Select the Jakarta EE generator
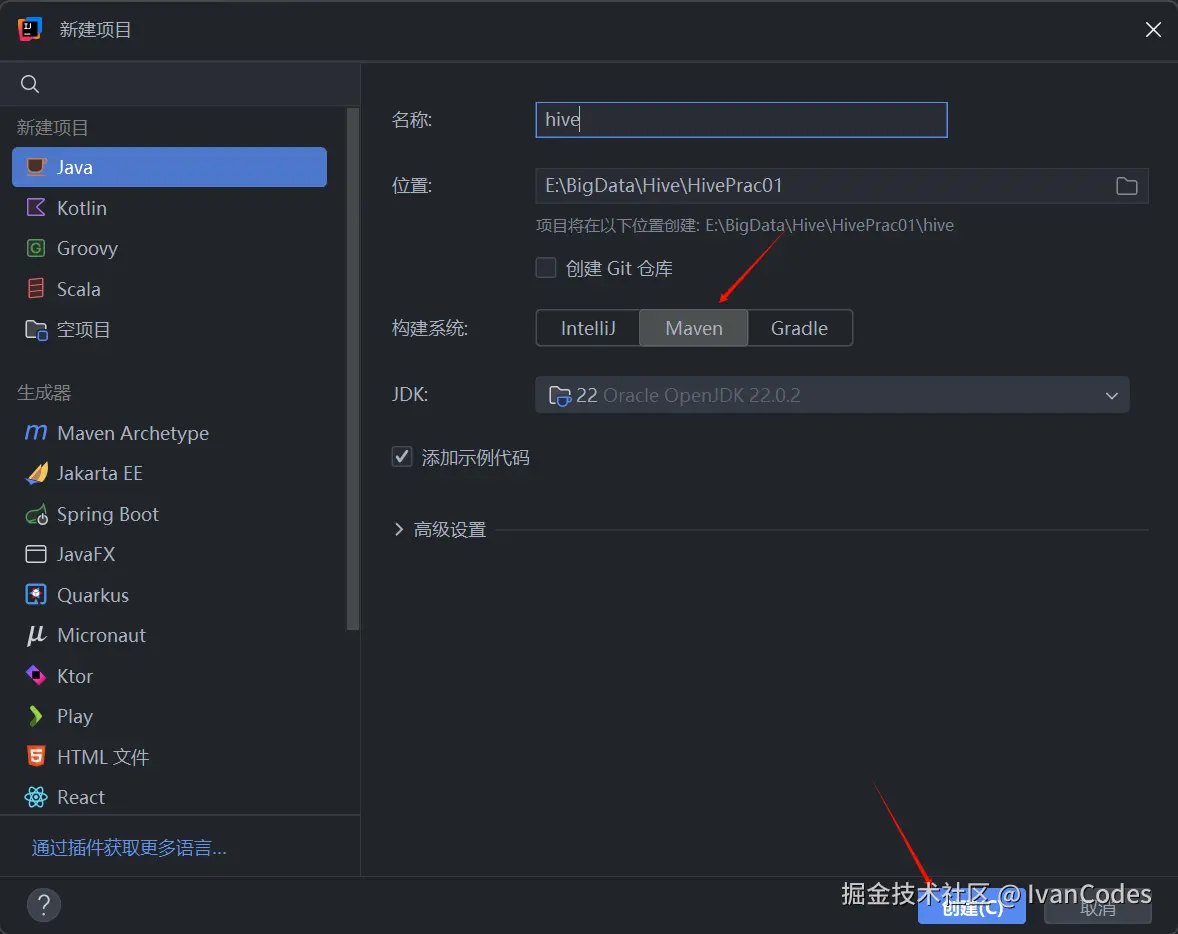Viewport: 1178px width, 934px height. (x=97, y=473)
